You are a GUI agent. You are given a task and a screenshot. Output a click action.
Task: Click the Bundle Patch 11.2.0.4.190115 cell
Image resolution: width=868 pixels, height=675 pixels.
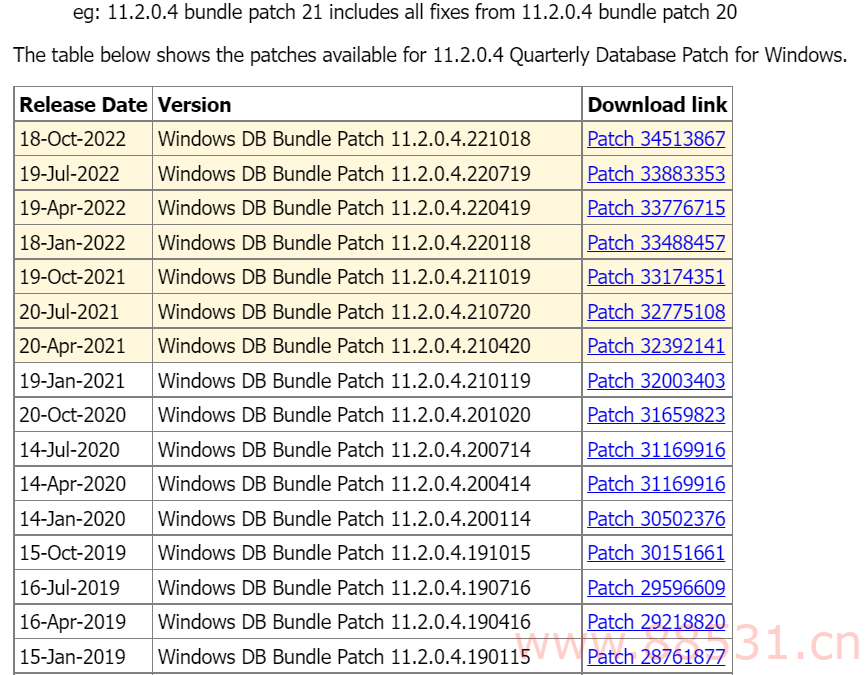(367, 657)
